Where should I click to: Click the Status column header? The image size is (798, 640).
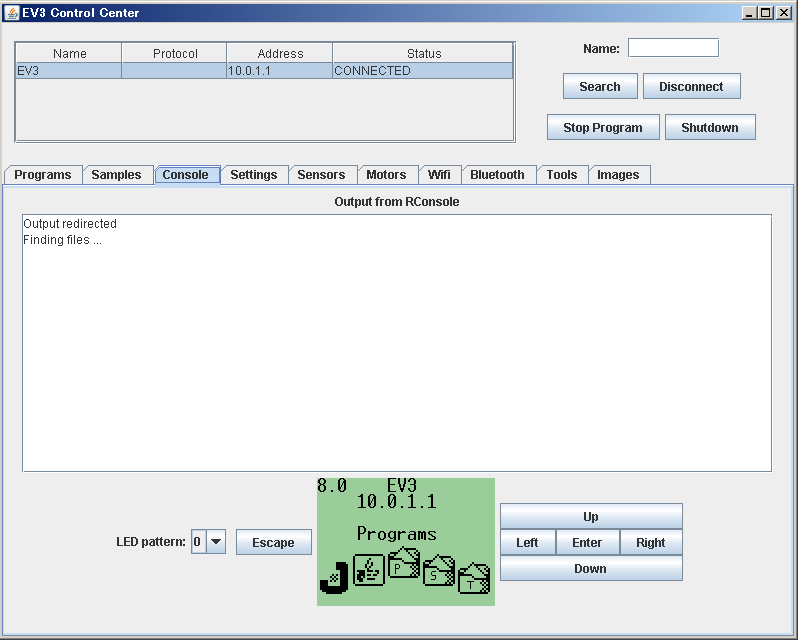(423, 53)
